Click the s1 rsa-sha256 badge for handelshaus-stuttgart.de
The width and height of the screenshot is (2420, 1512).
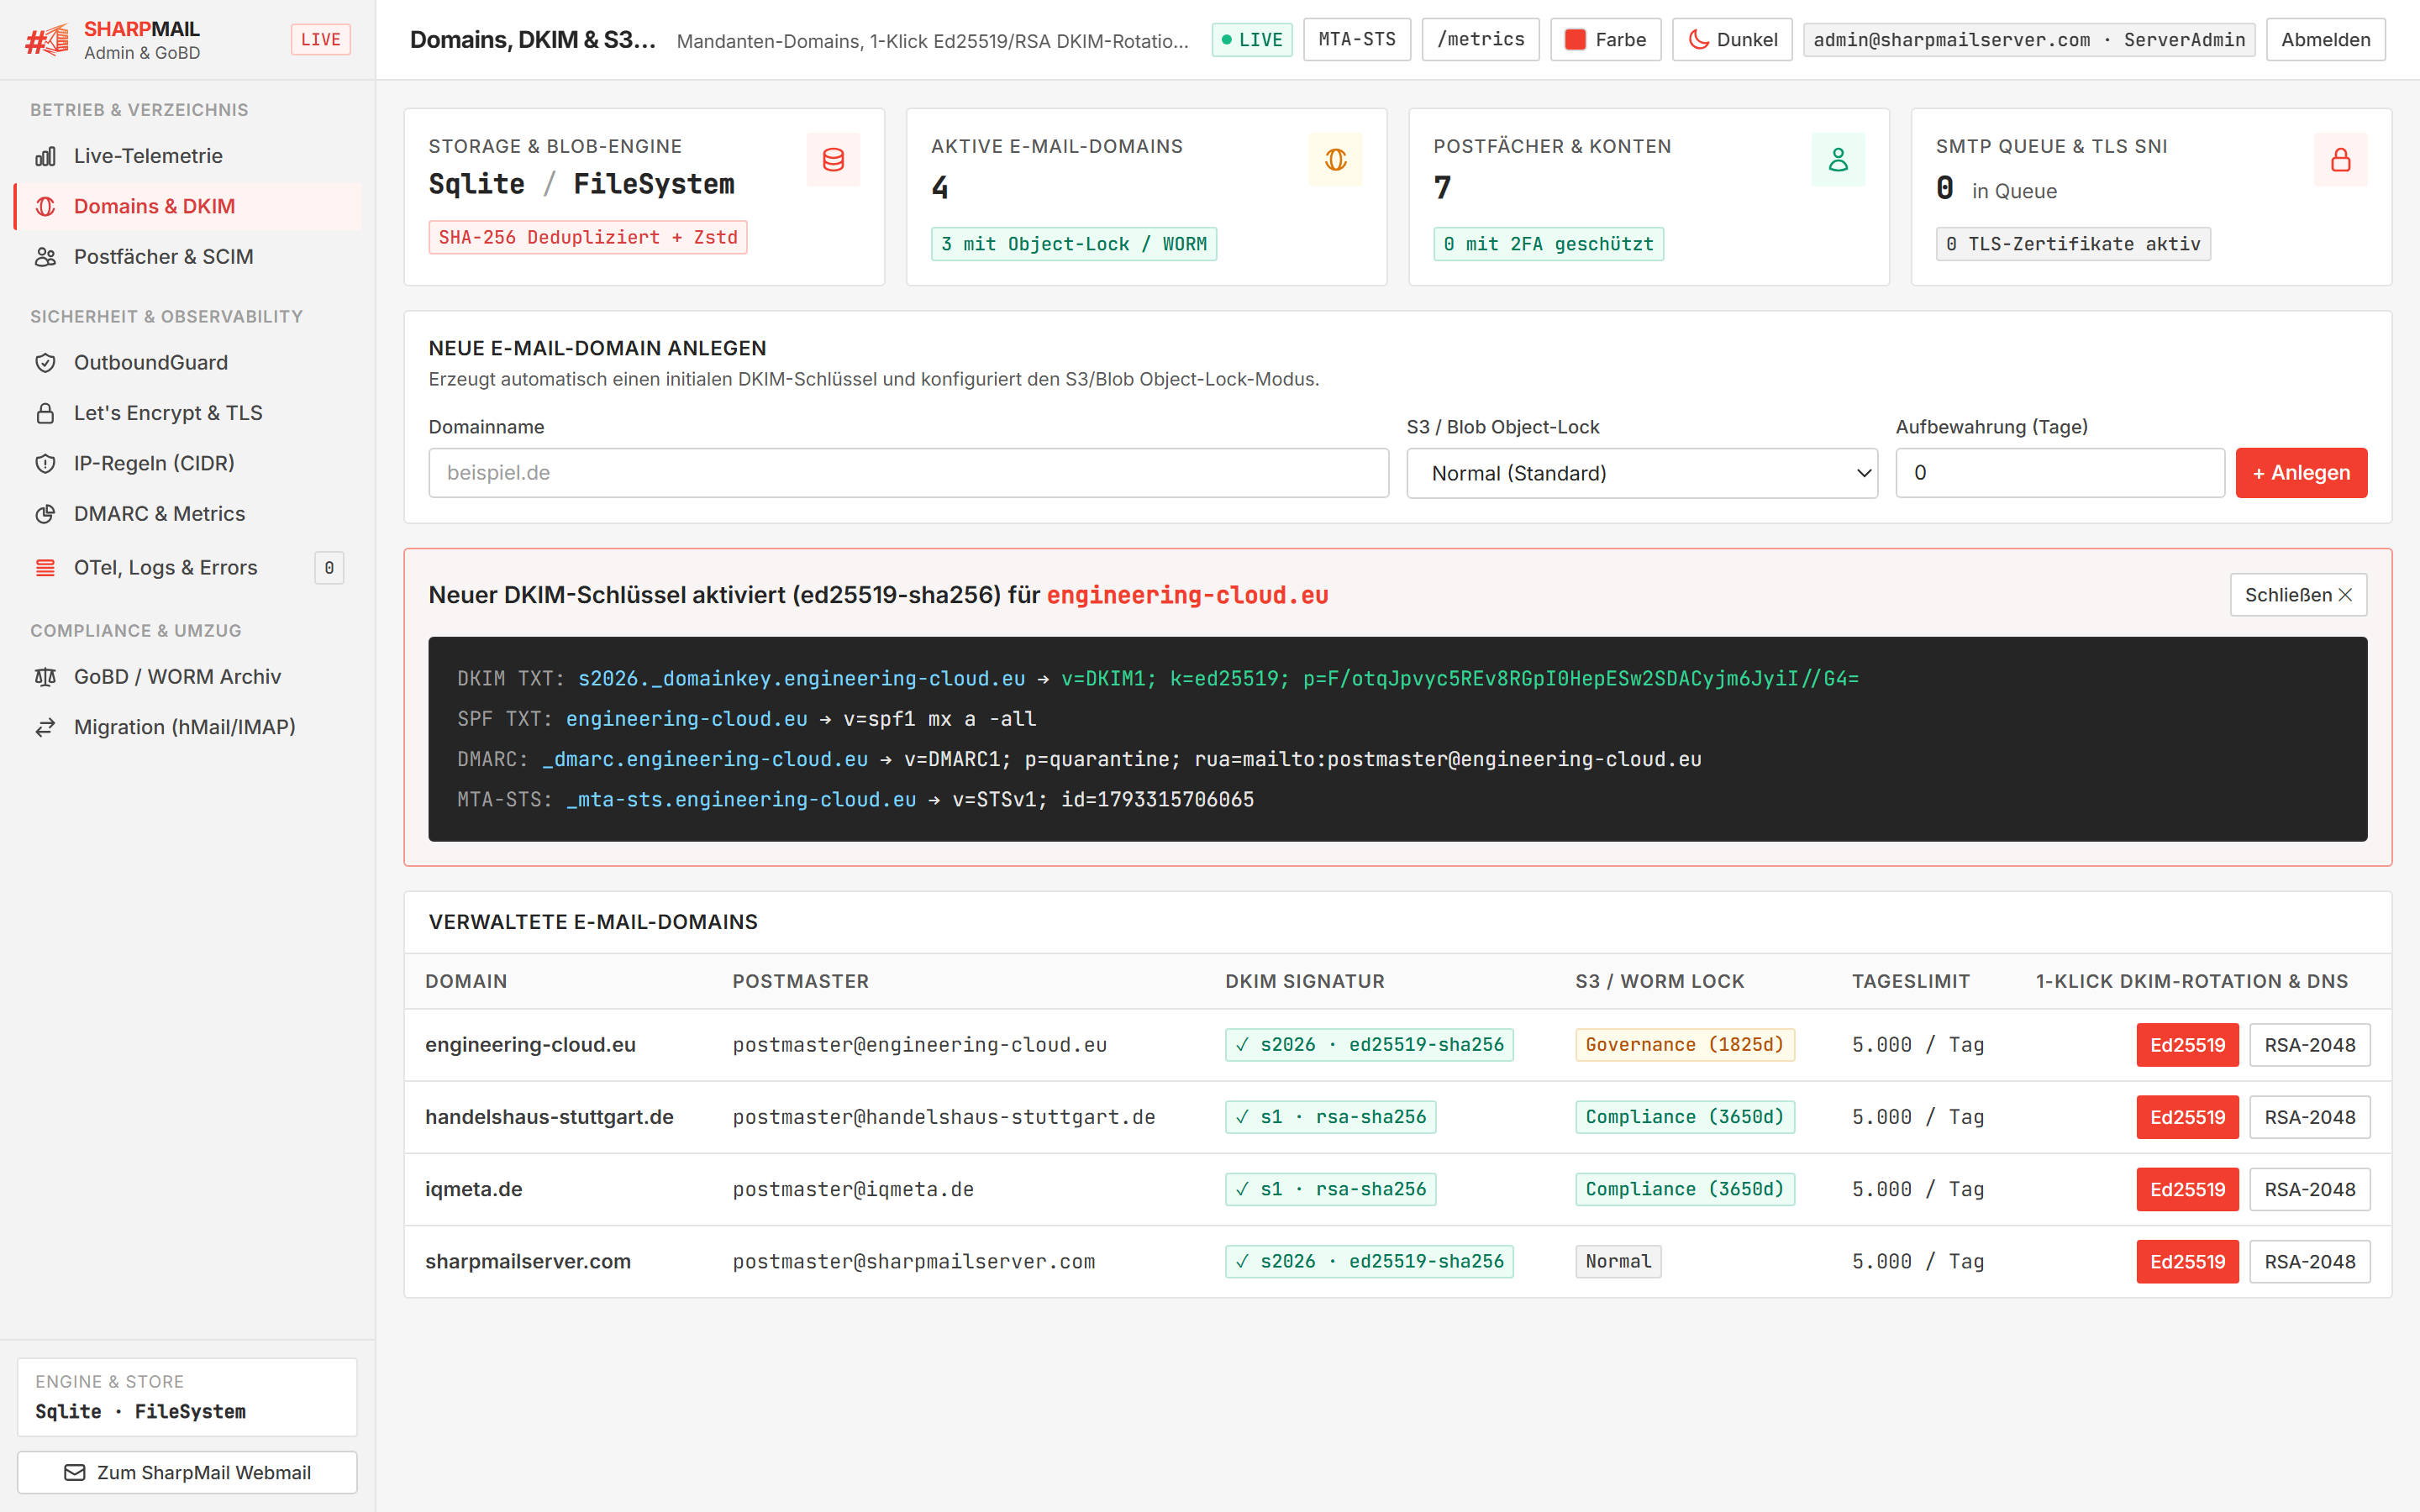point(1330,1117)
